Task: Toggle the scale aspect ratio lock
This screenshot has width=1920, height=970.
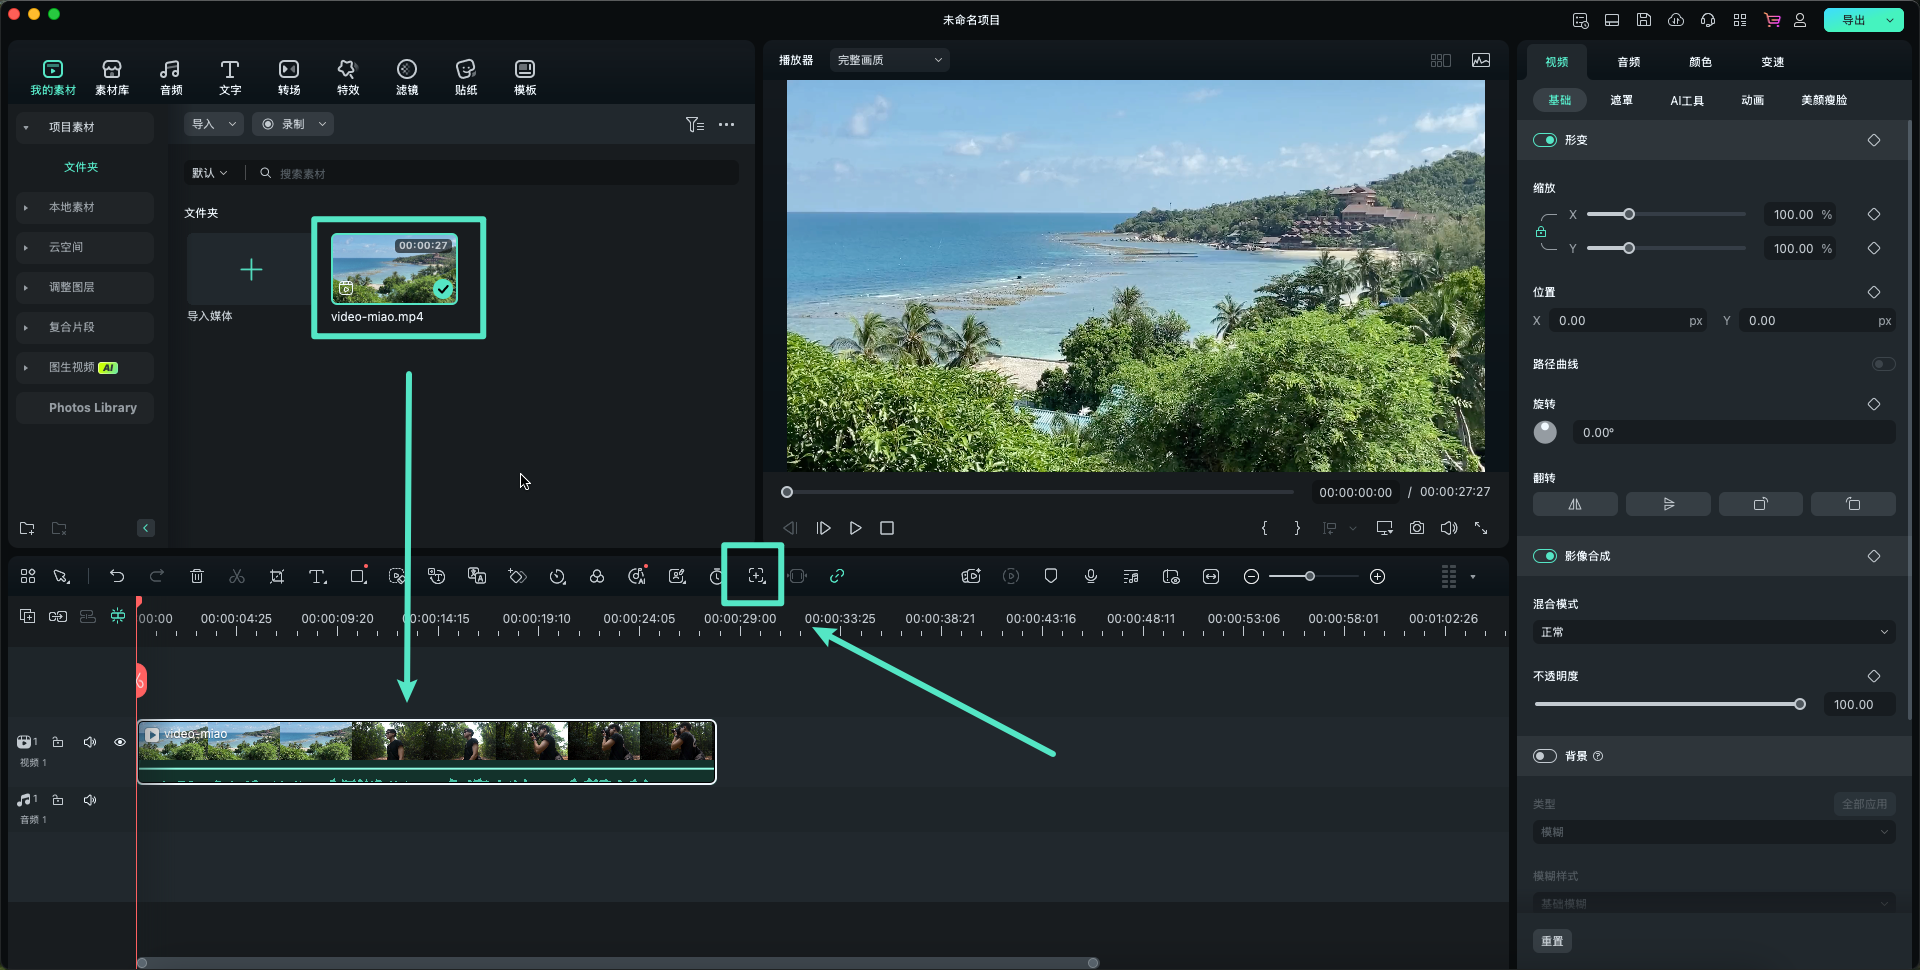Action: click(x=1541, y=232)
